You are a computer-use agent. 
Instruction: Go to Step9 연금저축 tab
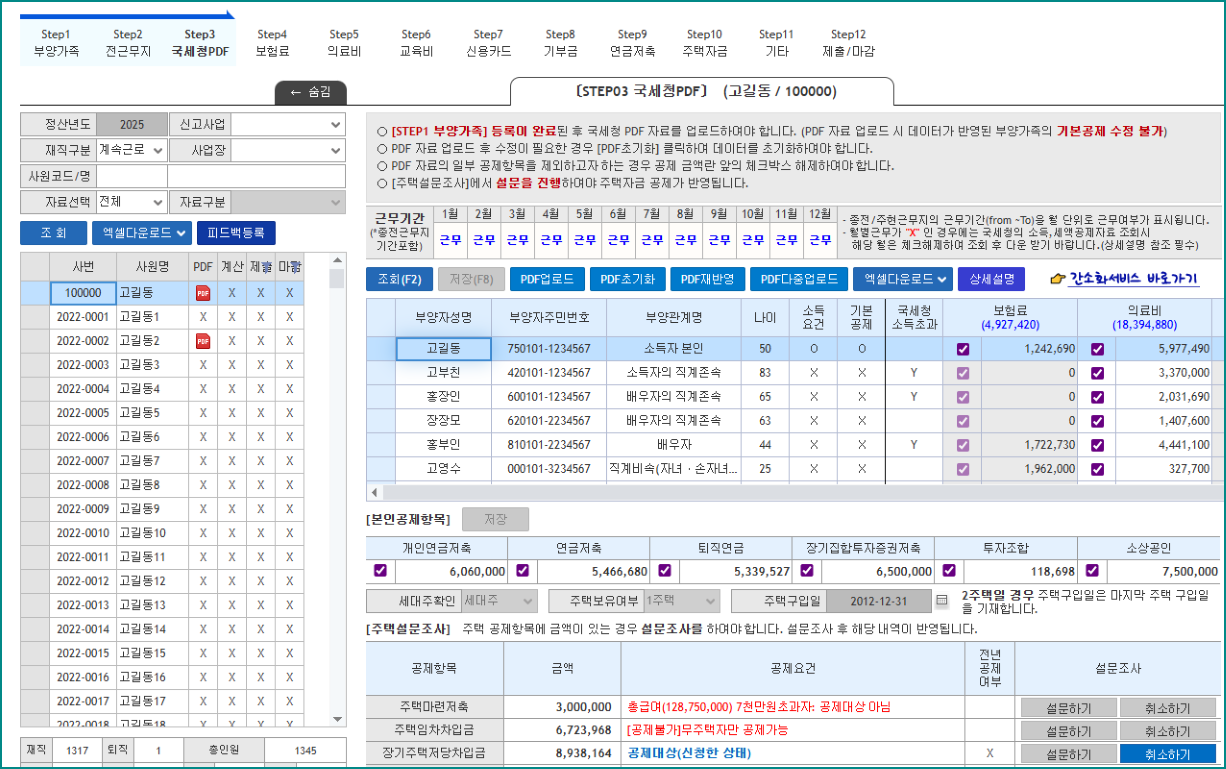(632, 43)
